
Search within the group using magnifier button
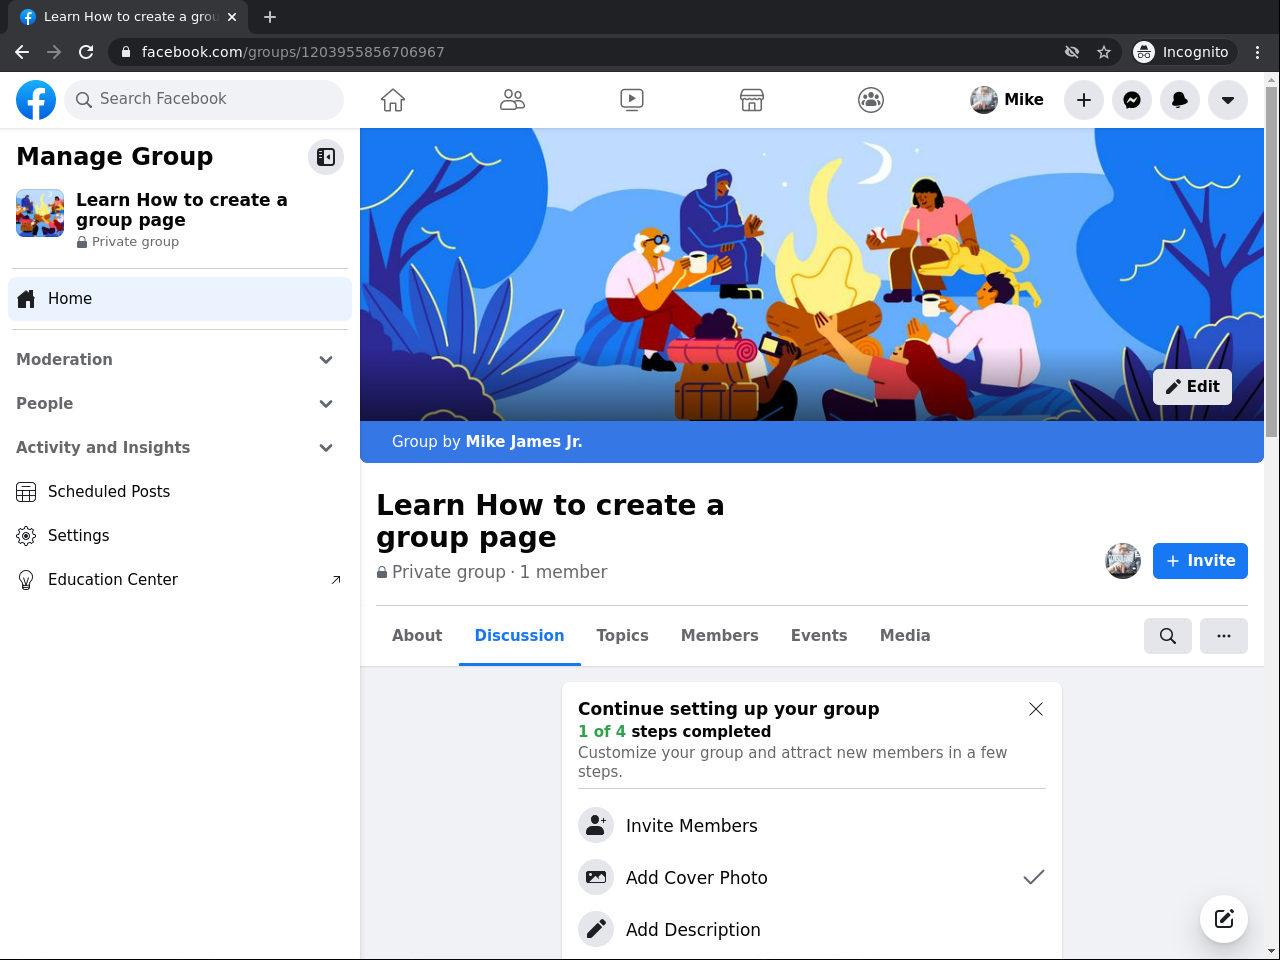tap(1168, 636)
